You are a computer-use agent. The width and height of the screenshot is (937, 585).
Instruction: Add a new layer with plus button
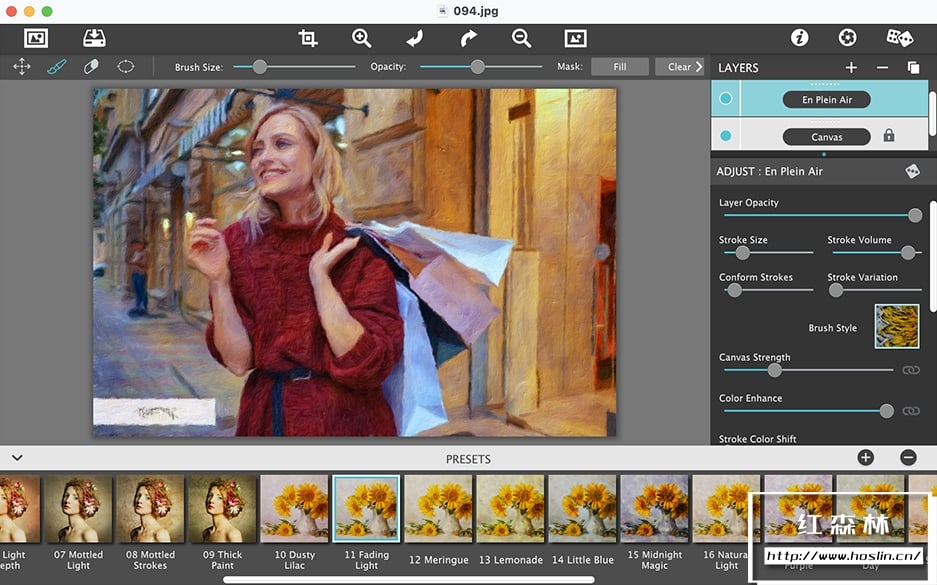point(851,68)
